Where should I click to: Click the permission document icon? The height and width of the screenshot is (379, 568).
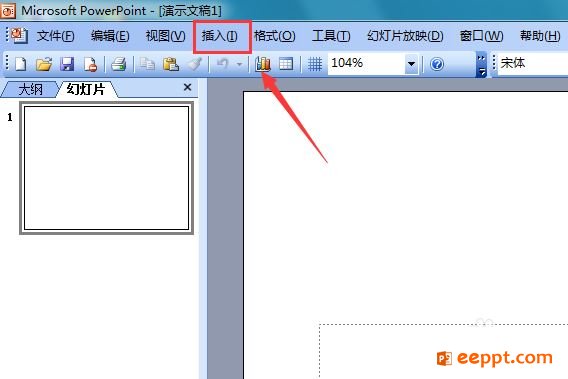pyautogui.click(x=90, y=64)
